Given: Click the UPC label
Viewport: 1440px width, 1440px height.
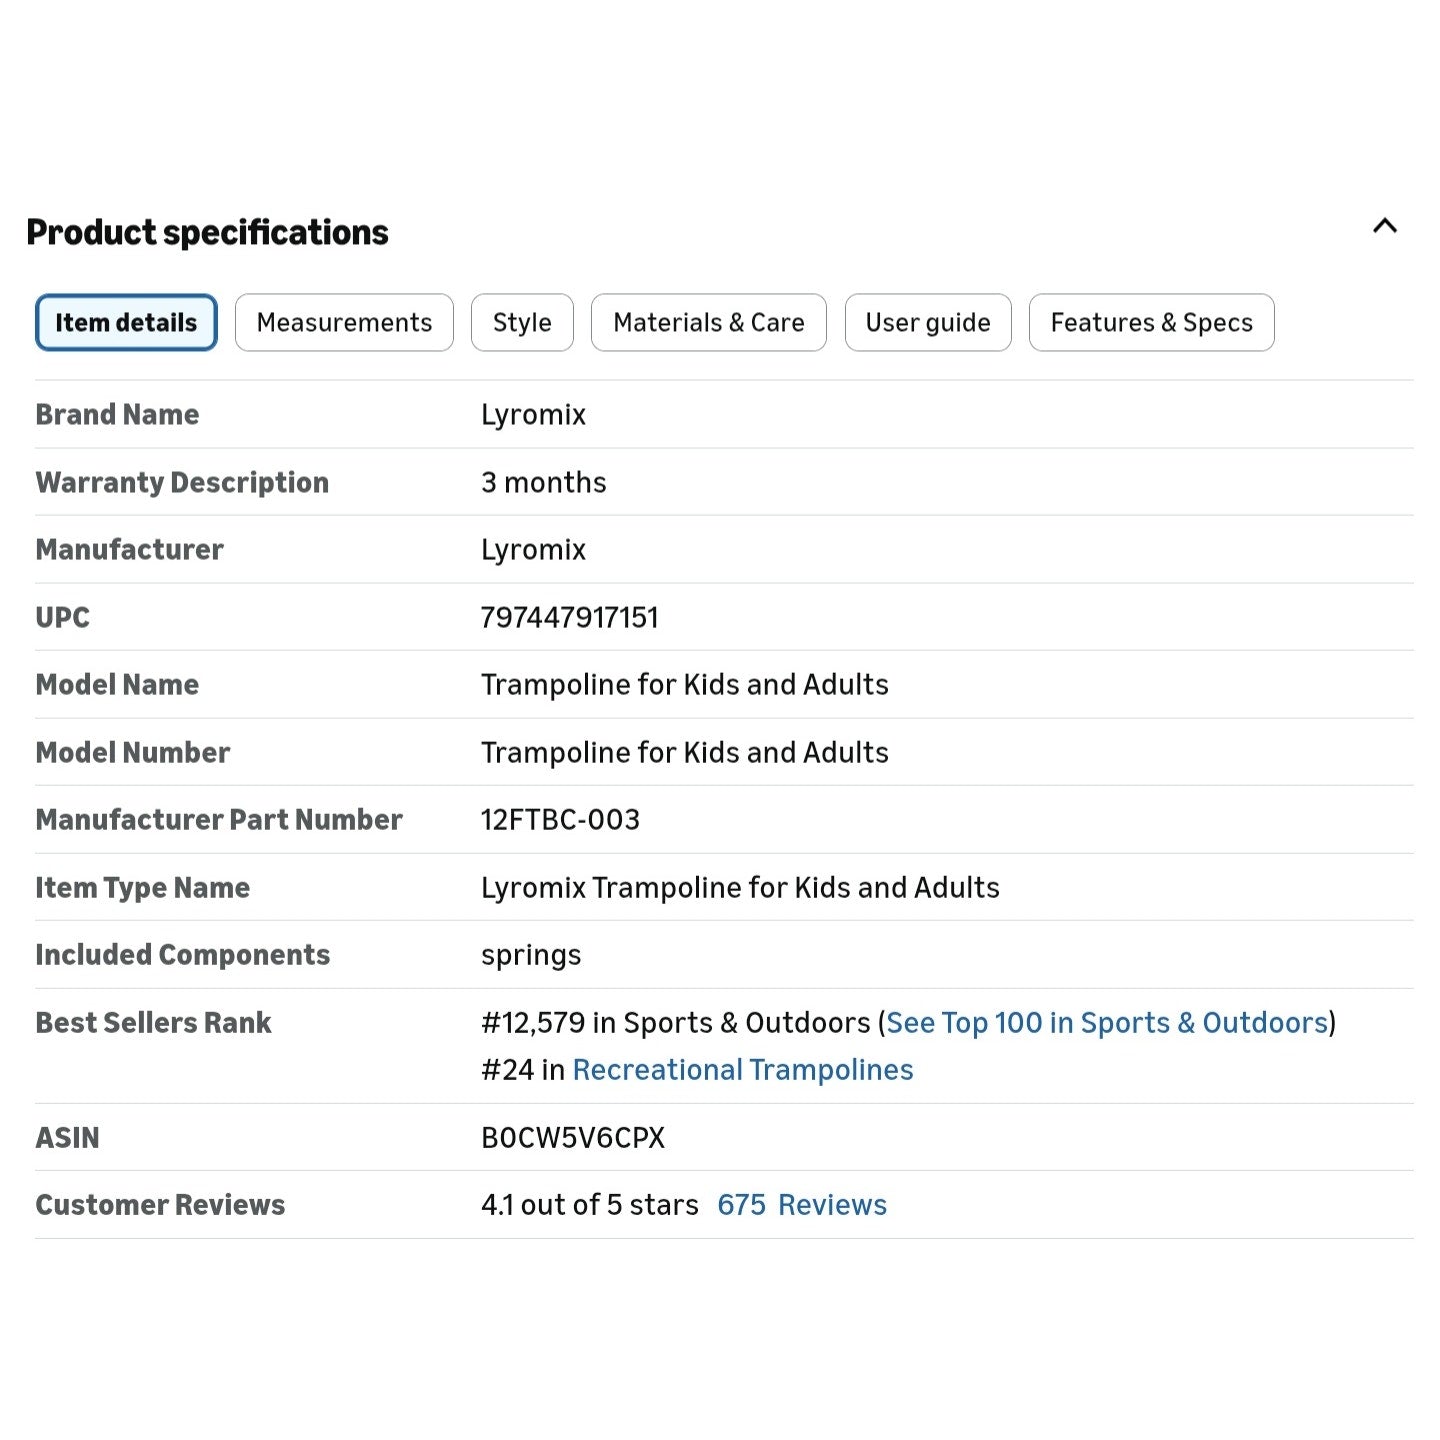Looking at the screenshot, I should click(63, 617).
